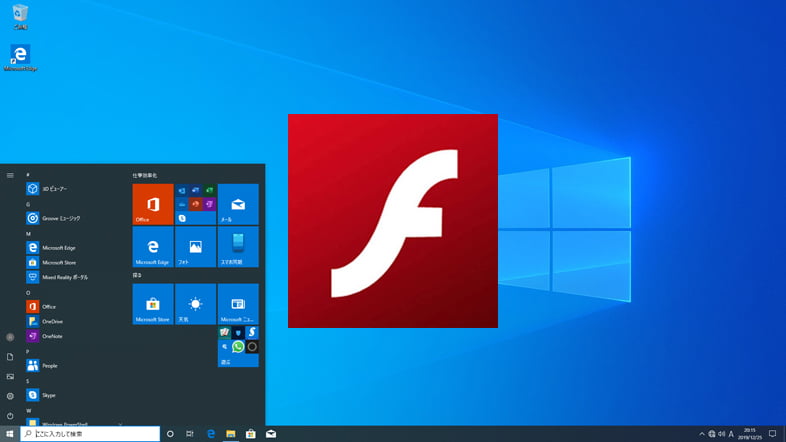Open the Photos tile

pos(195,247)
